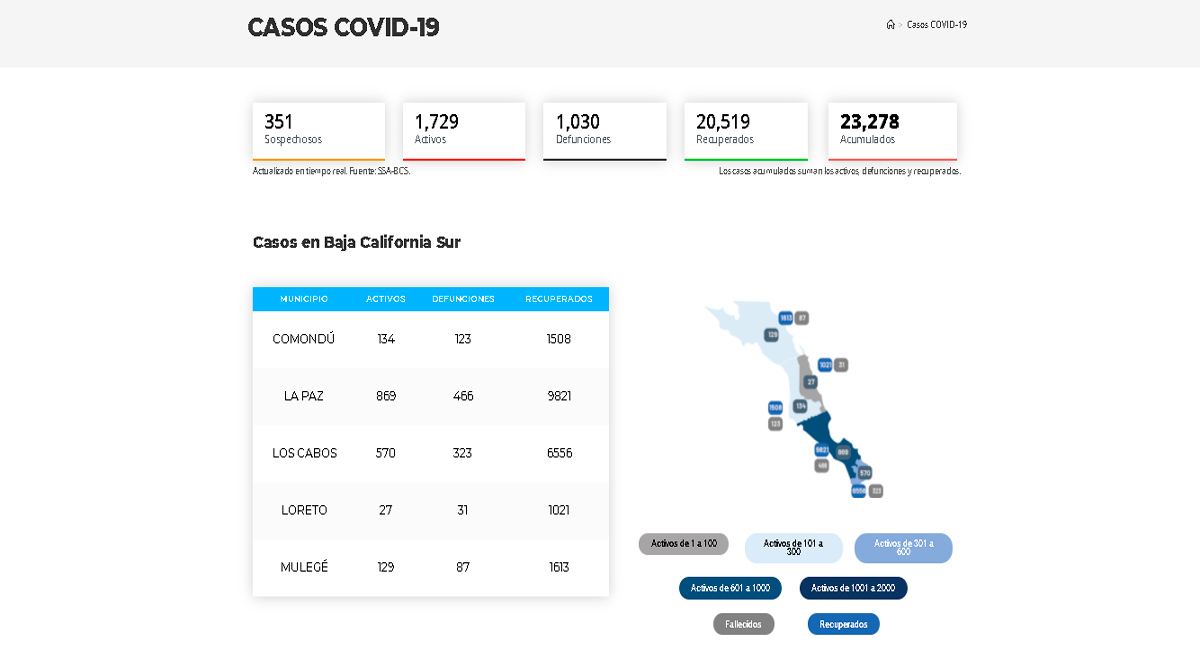1200x666 pixels.
Task: Click the Casos COVID-19 breadcrumb link
Action: (936, 25)
